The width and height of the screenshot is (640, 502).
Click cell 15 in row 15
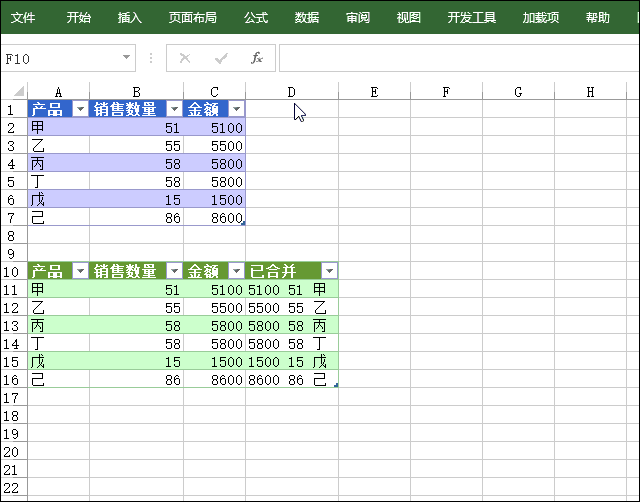[136, 361]
